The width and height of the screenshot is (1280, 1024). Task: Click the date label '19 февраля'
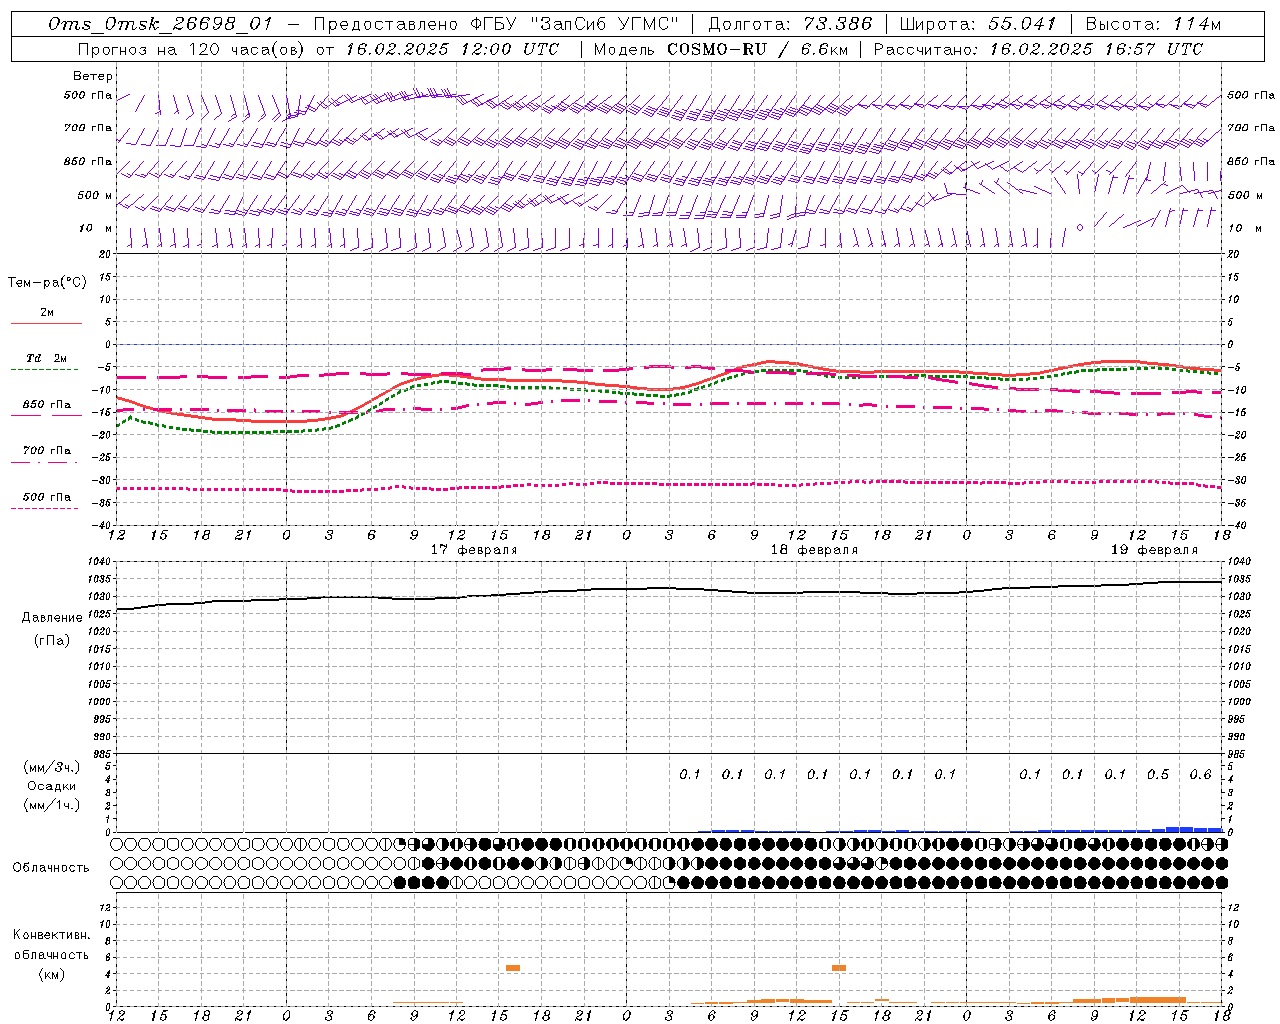pos(1154,550)
